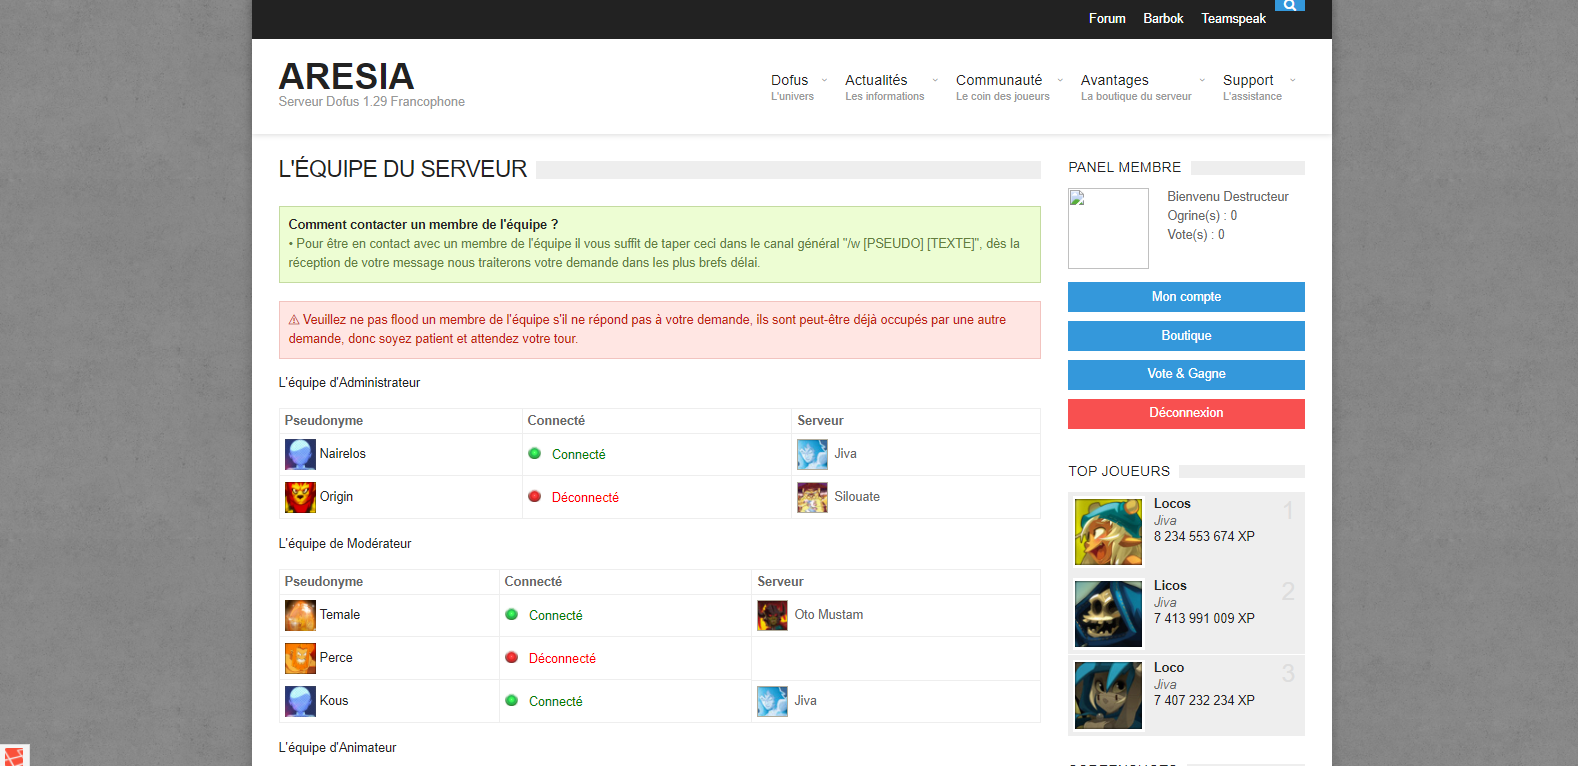Image resolution: width=1578 pixels, height=766 pixels.
Task: Click green status dot for Kous
Action: pyautogui.click(x=511, y=700)
